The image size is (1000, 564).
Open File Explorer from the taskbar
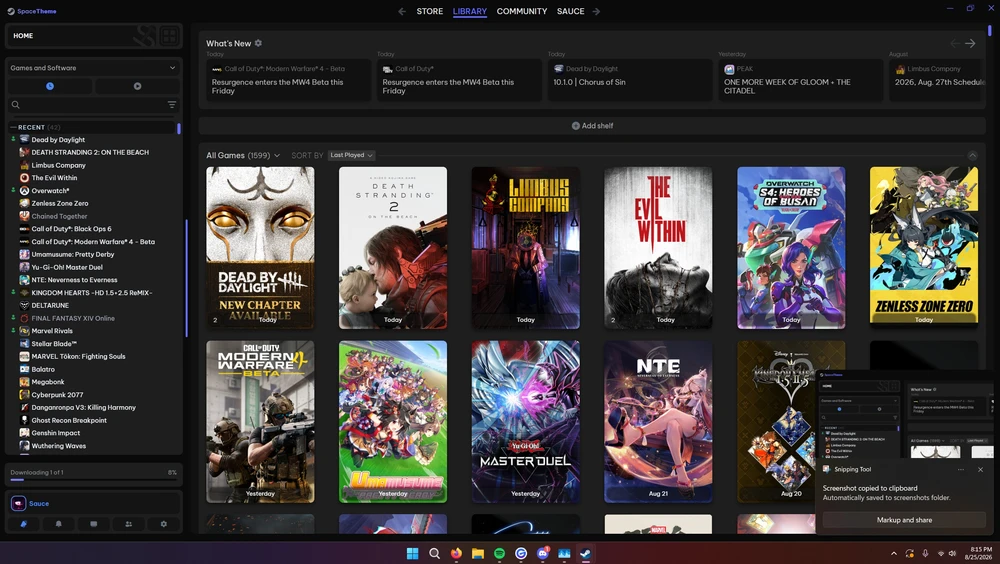point(478,553)
